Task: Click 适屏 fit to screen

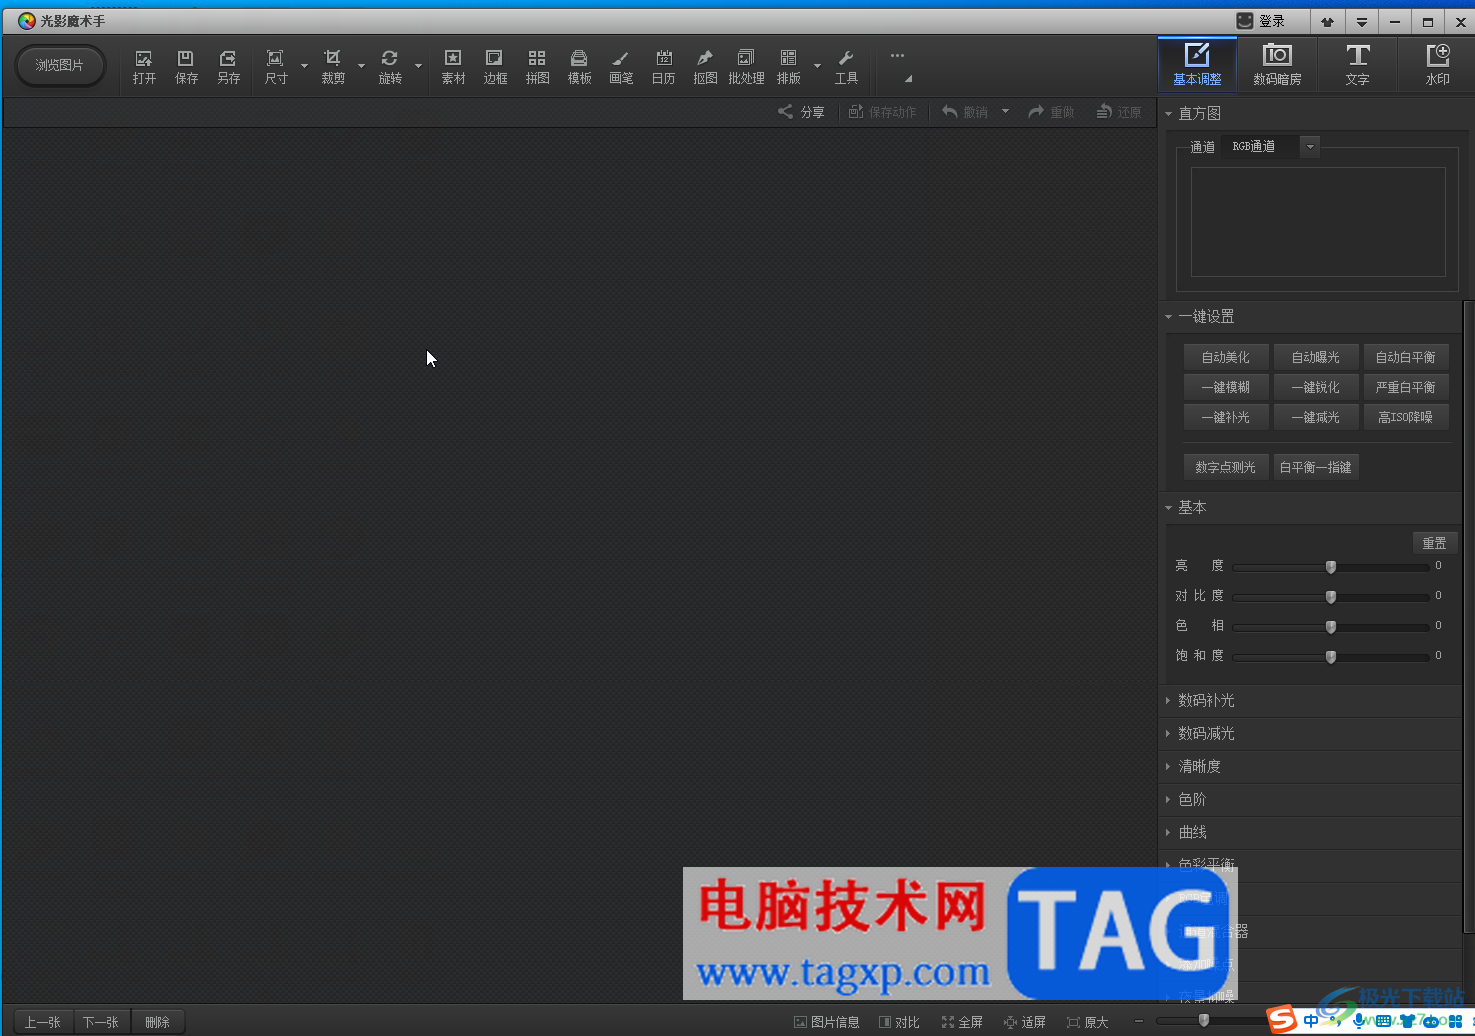Action: pos(1025,1022)
